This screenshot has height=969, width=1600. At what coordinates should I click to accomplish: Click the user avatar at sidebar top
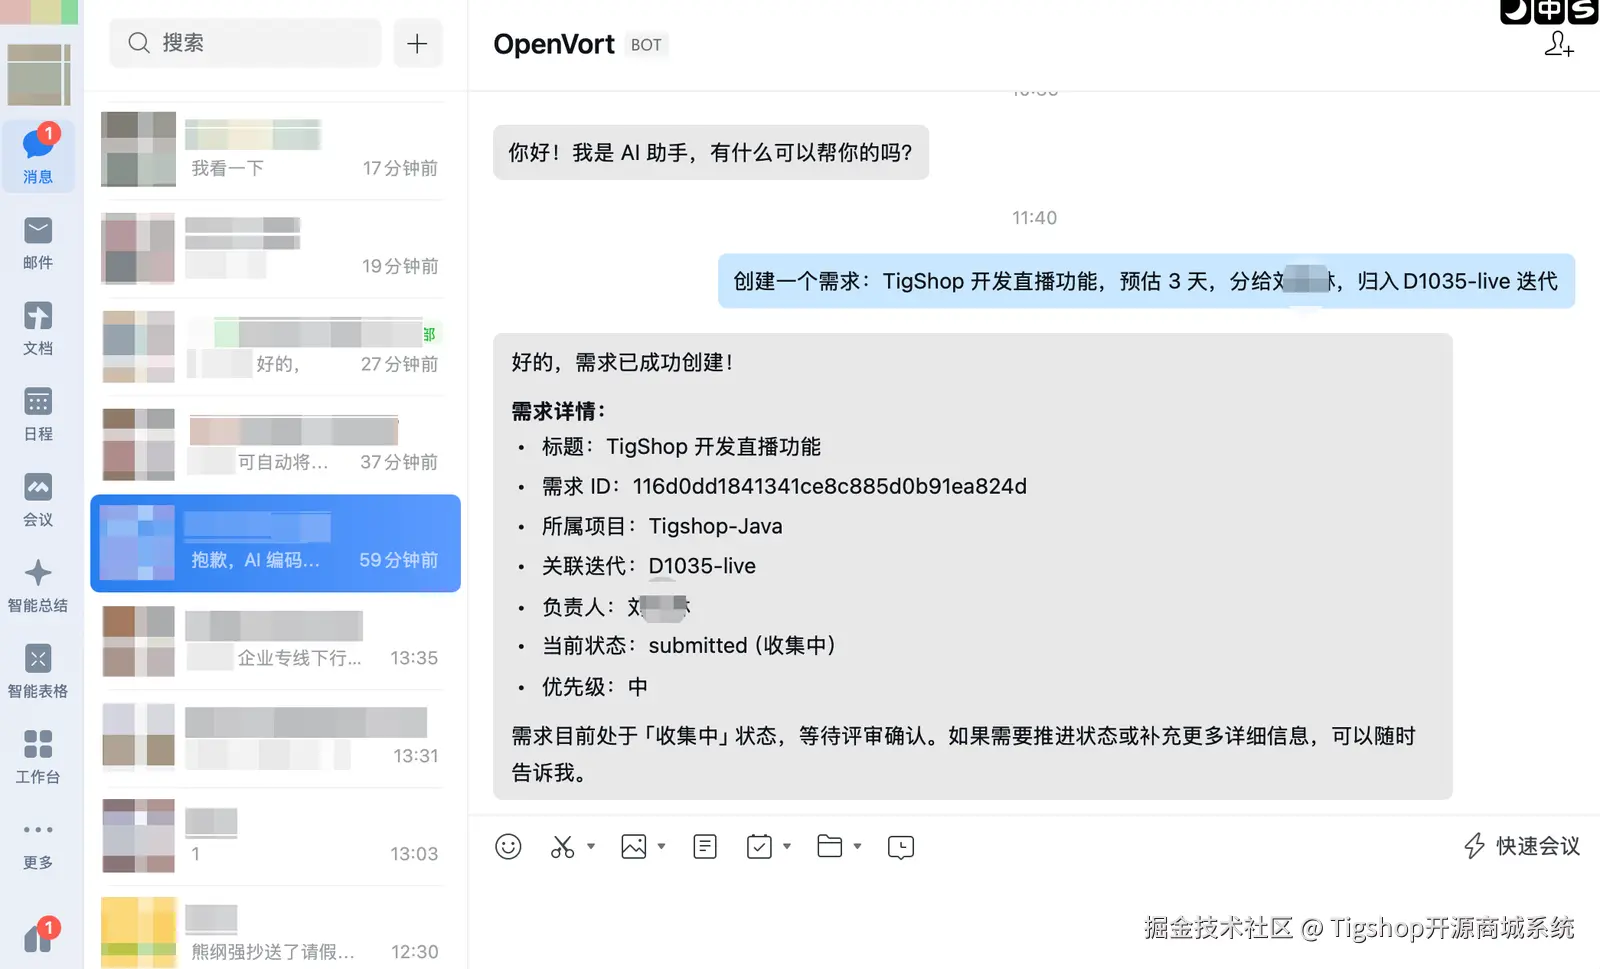click(39, 74)
